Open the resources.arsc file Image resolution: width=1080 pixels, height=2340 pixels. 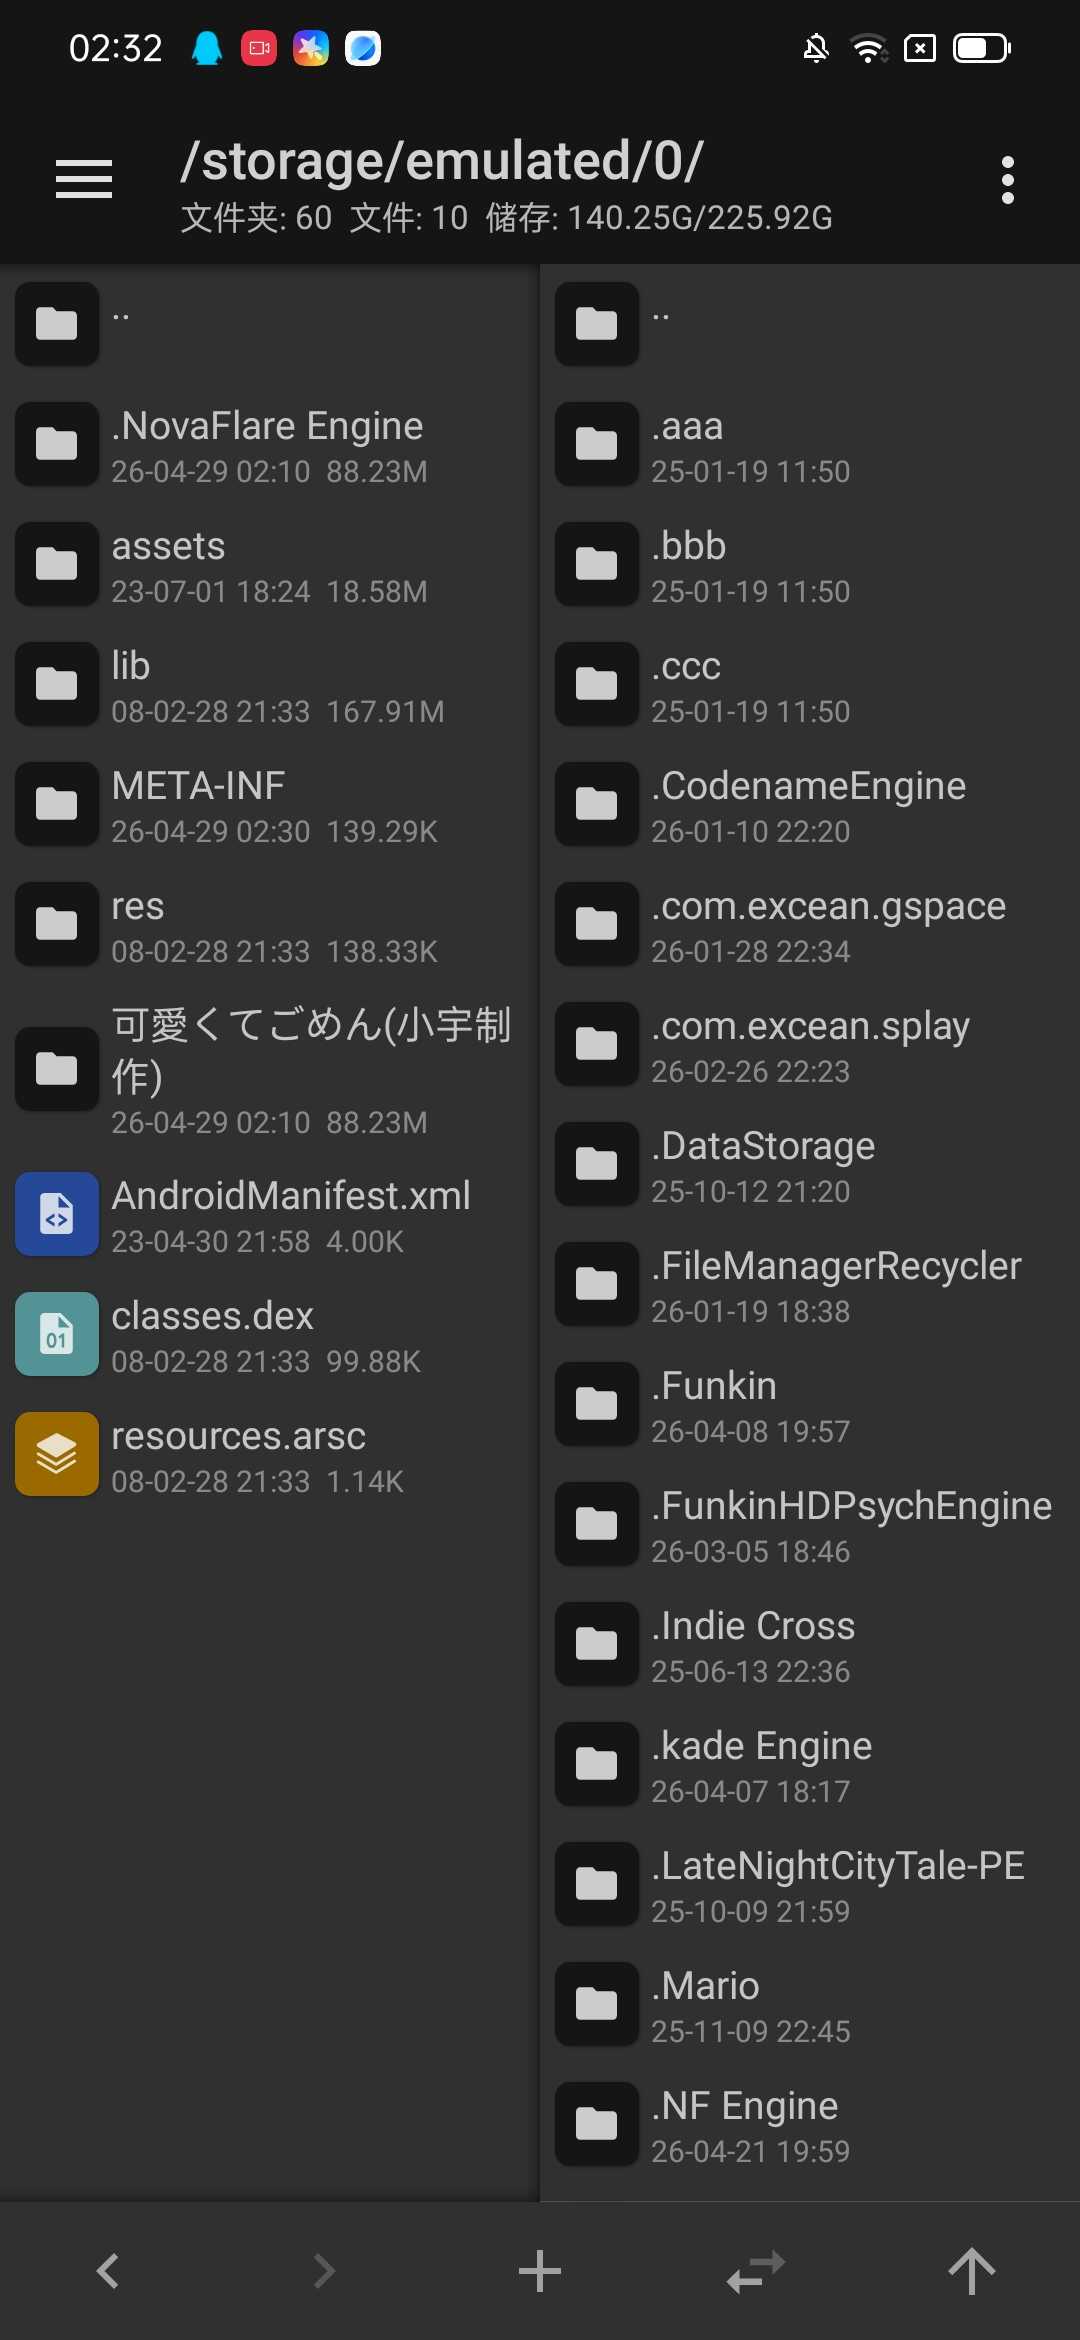[x=238, y=1454]
